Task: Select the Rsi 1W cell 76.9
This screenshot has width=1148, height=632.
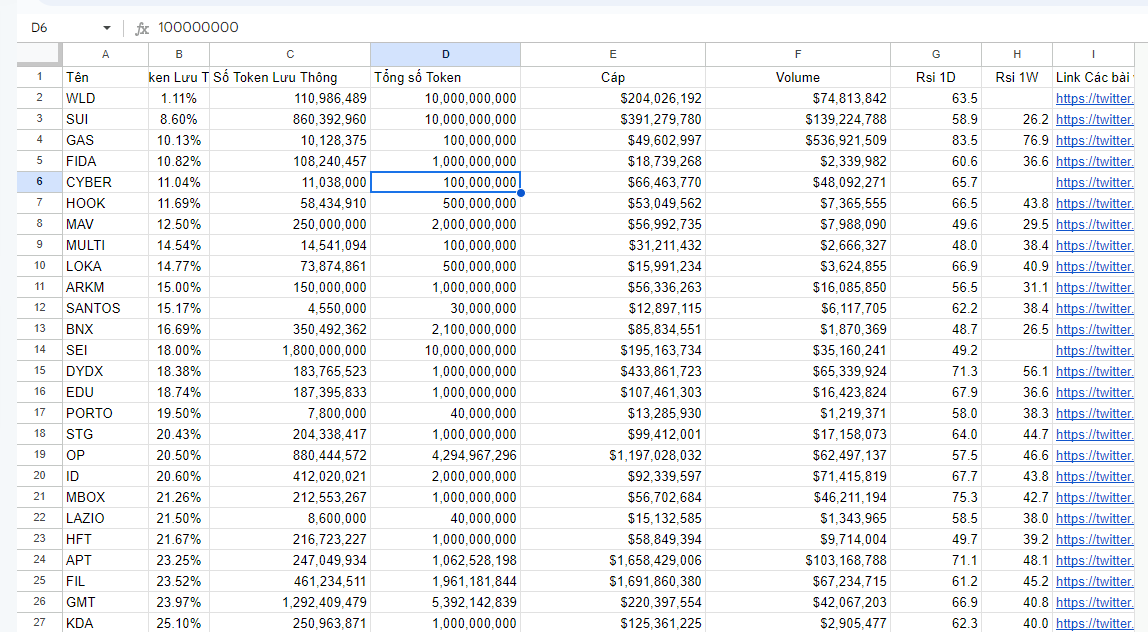Action: (1017, 141)
